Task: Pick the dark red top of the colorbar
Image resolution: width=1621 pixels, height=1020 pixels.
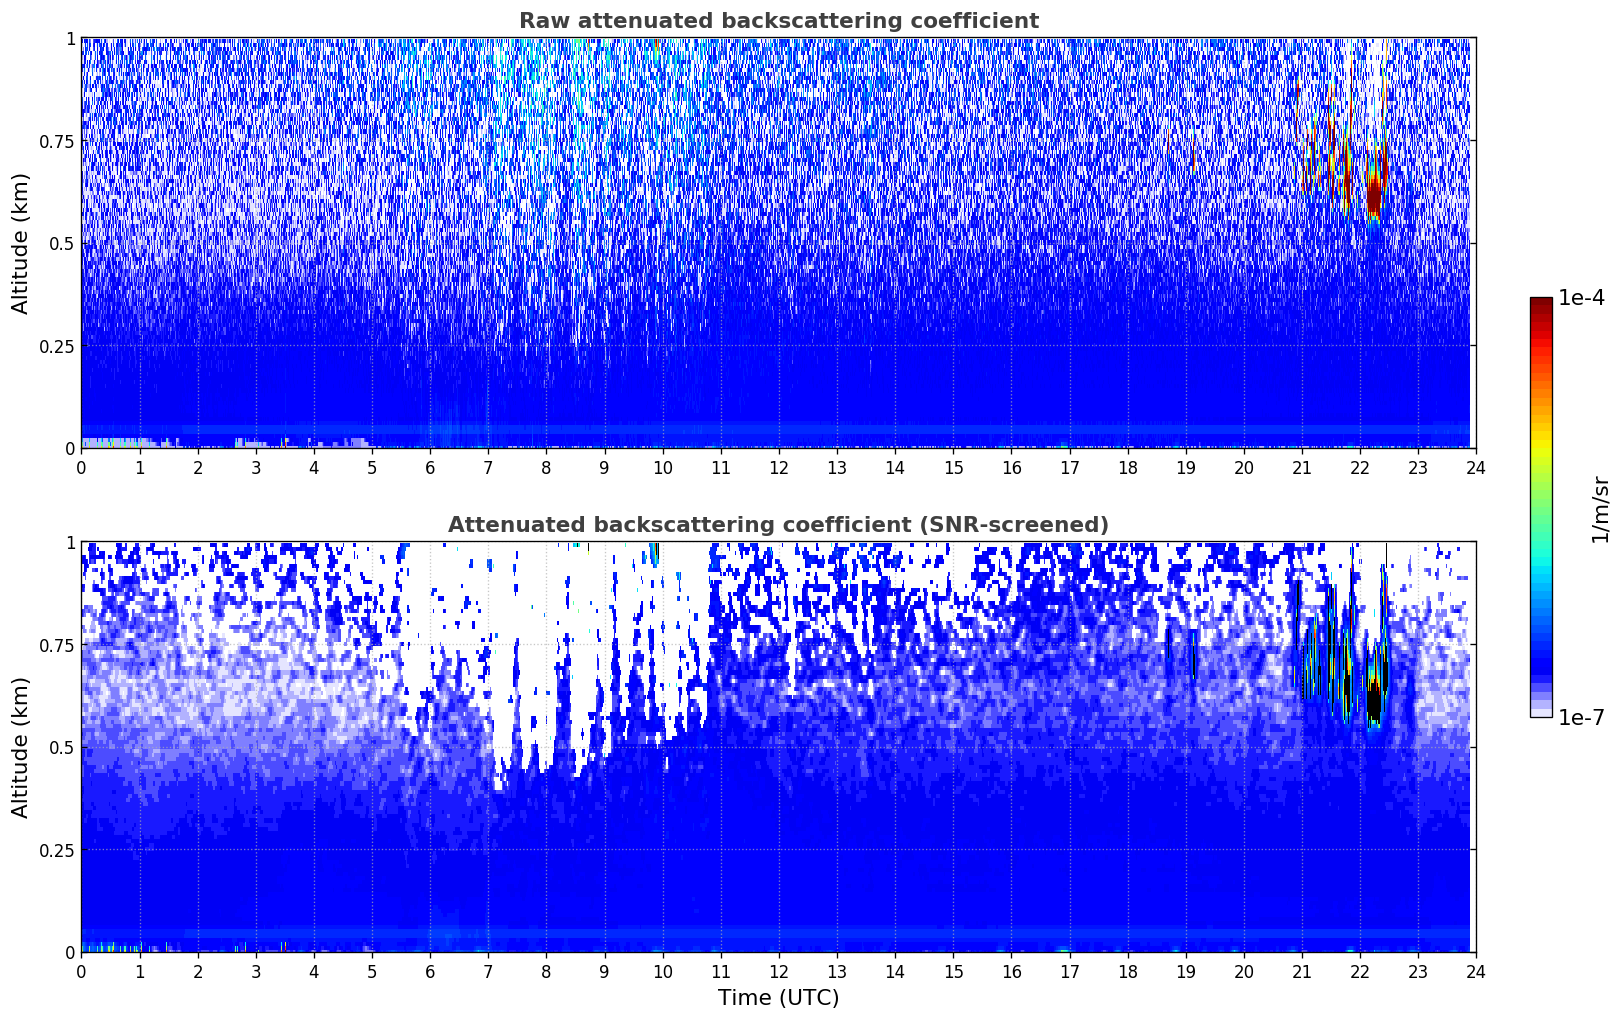Action: click(1541, 303)
